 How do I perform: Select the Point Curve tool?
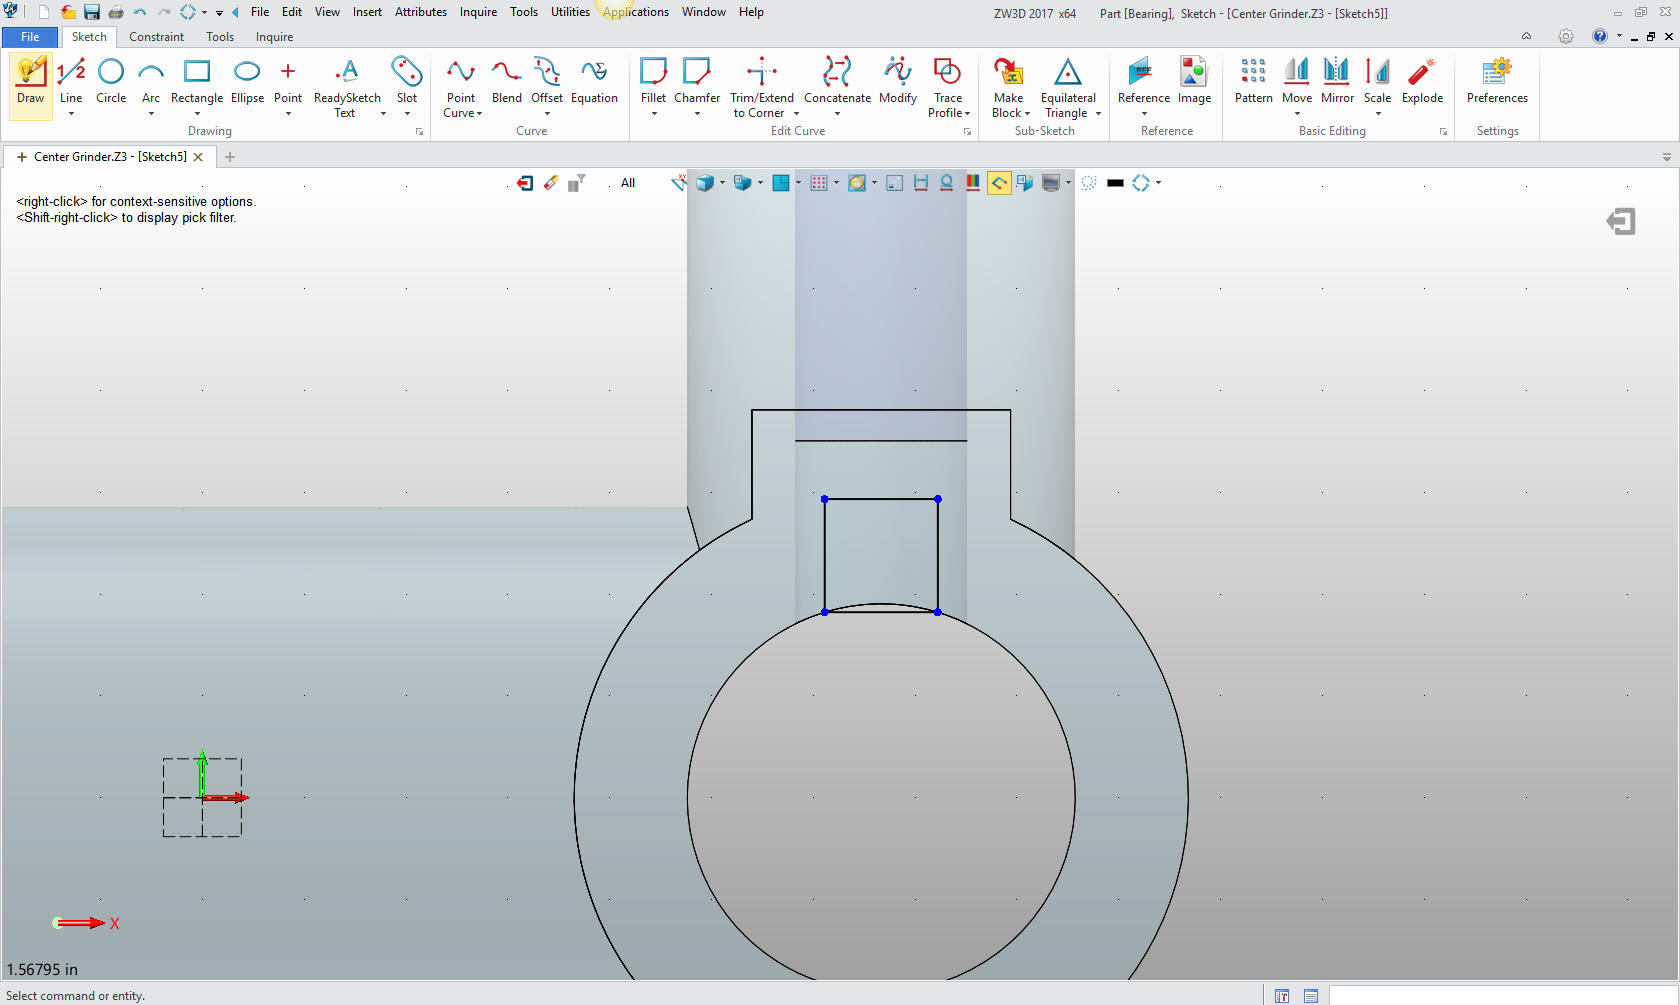coord(461,87)
